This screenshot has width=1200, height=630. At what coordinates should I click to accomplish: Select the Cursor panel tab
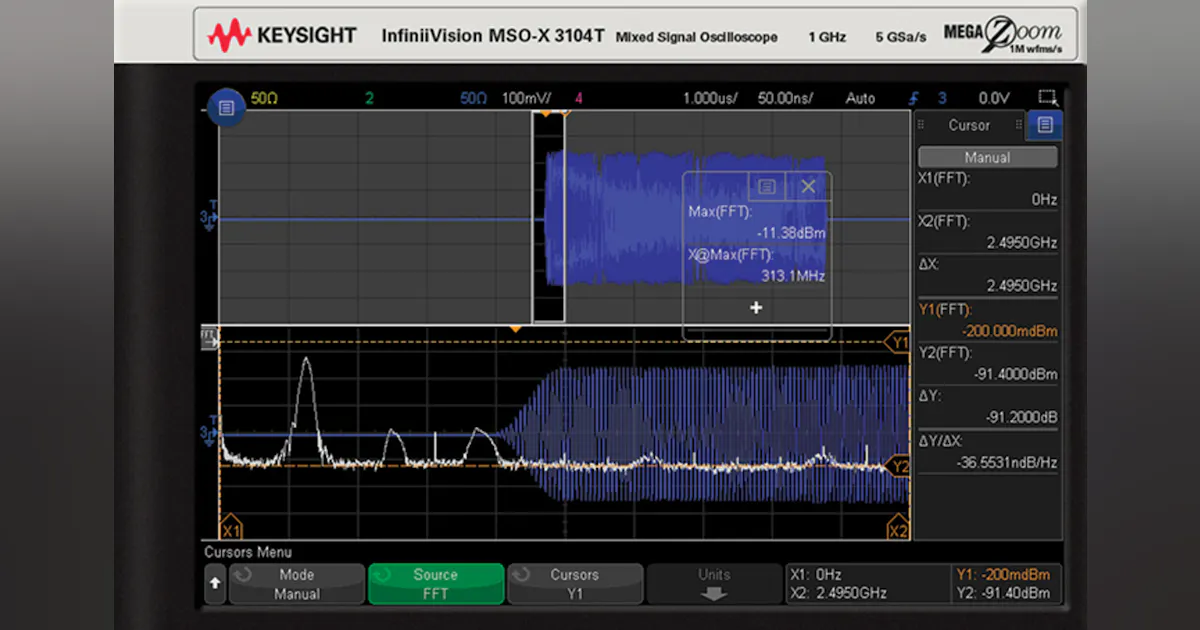[969, 125]
